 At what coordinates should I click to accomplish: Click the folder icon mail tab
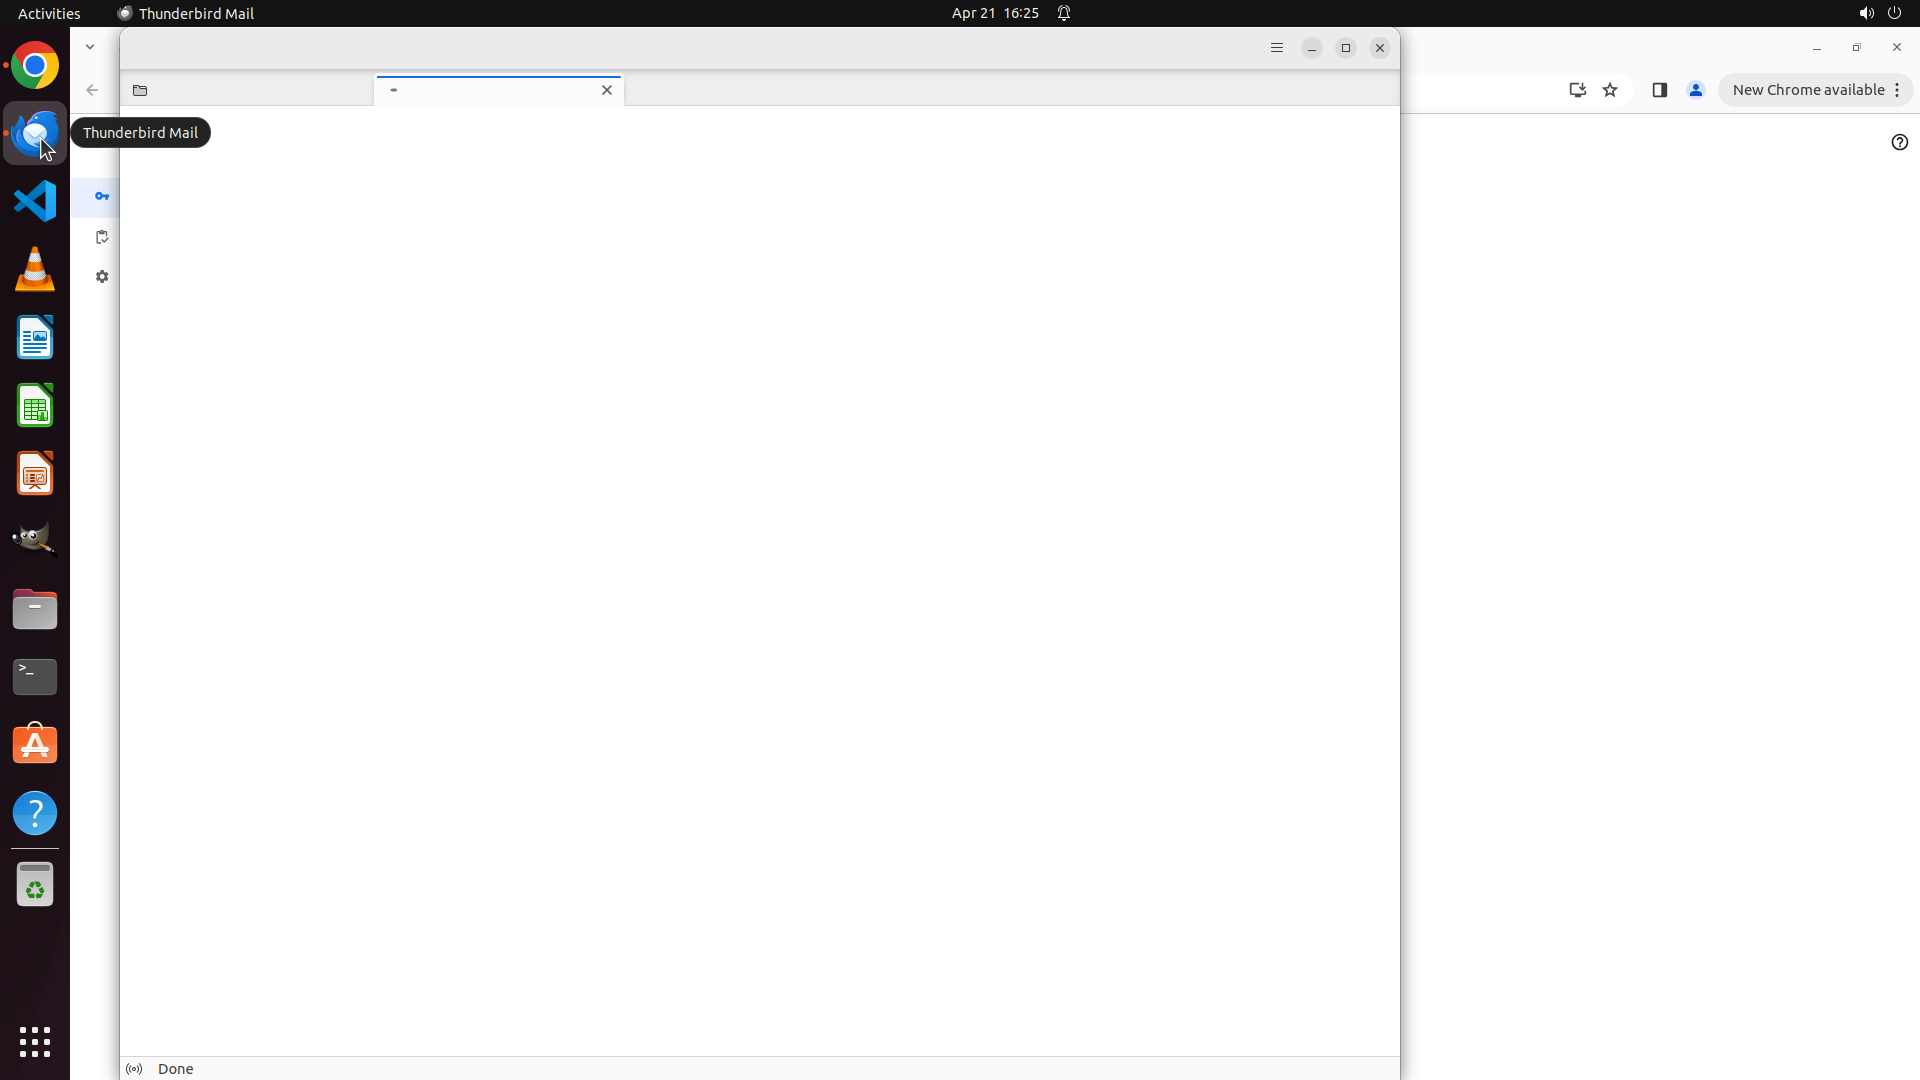coord(140,90)
